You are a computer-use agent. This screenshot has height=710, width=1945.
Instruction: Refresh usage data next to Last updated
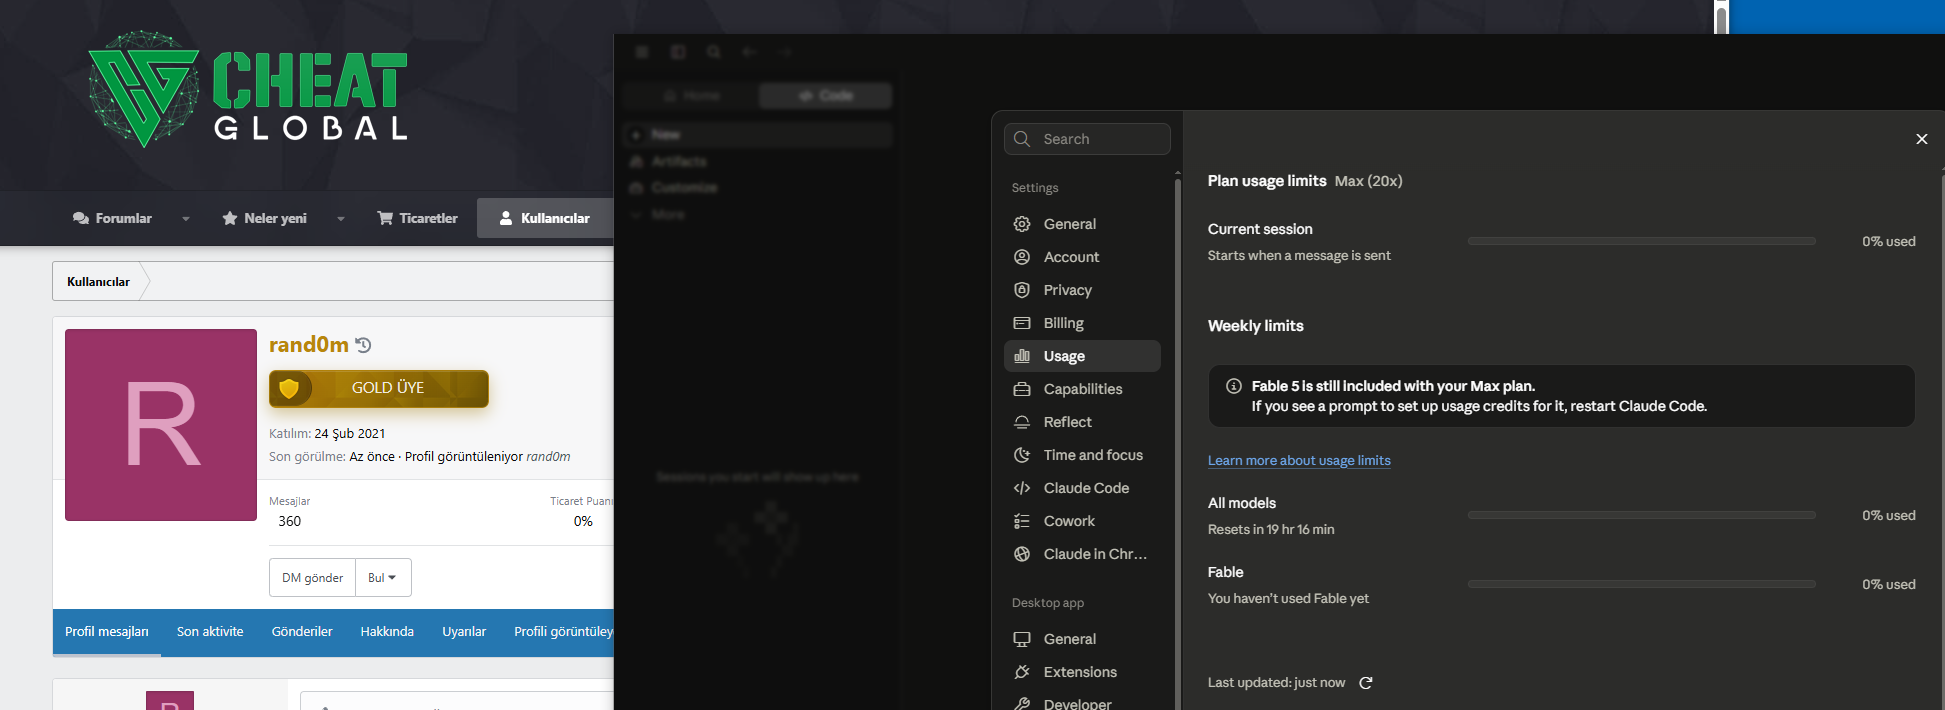1366,683
